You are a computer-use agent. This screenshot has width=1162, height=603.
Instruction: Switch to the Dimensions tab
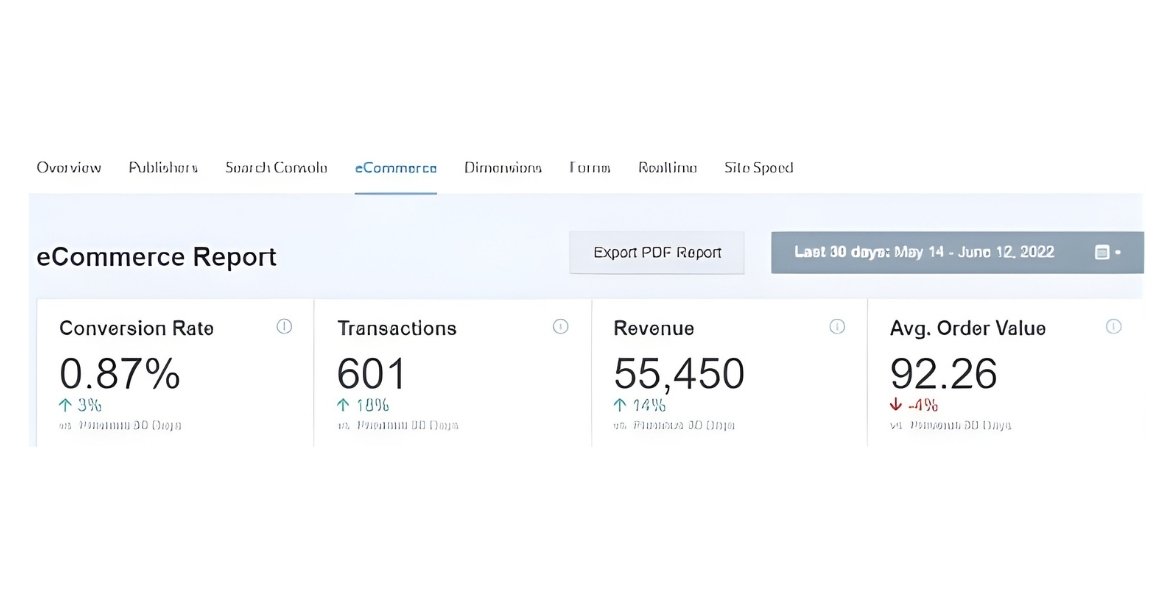click(503, 168)
